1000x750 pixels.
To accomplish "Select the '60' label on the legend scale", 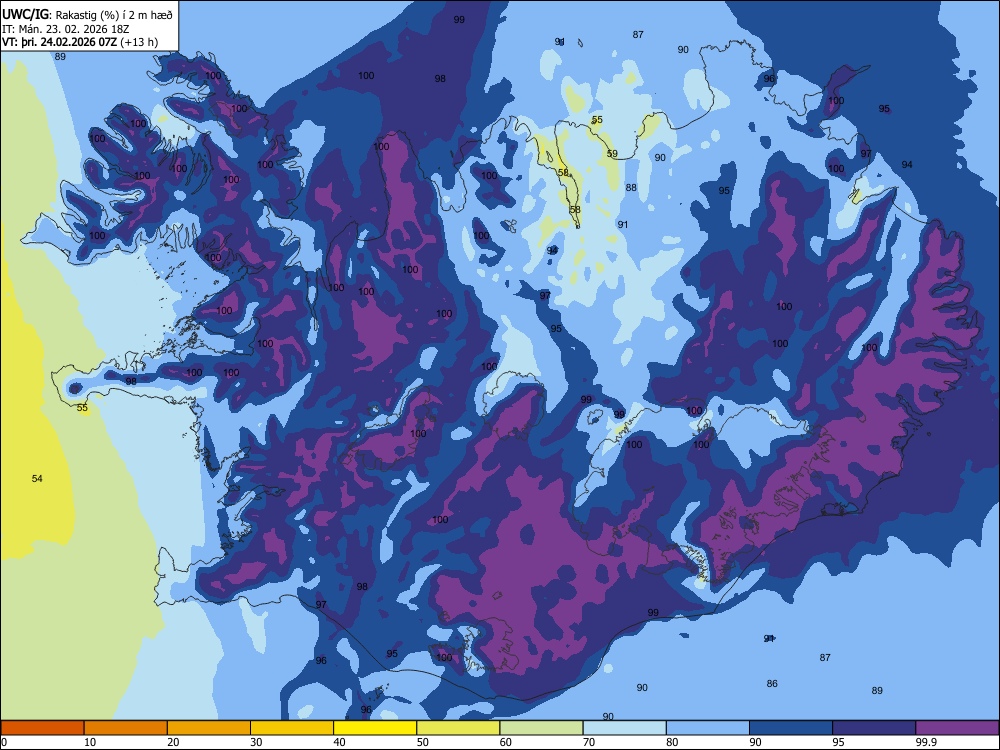I will 506,742.
